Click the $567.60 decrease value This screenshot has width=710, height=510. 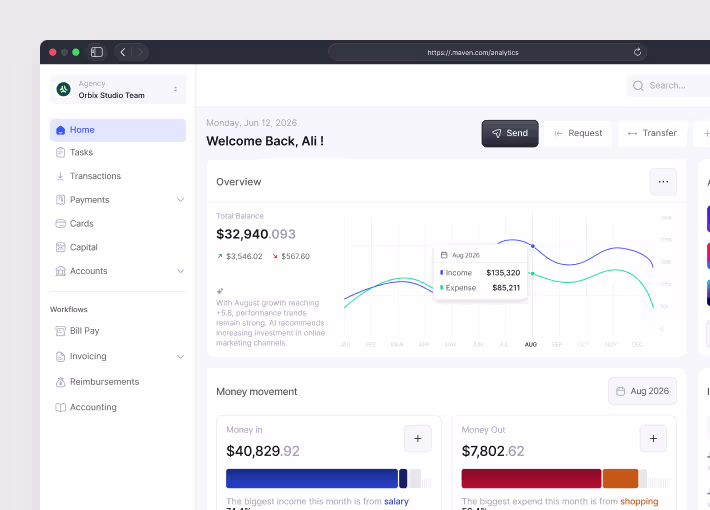coord(296,256)
